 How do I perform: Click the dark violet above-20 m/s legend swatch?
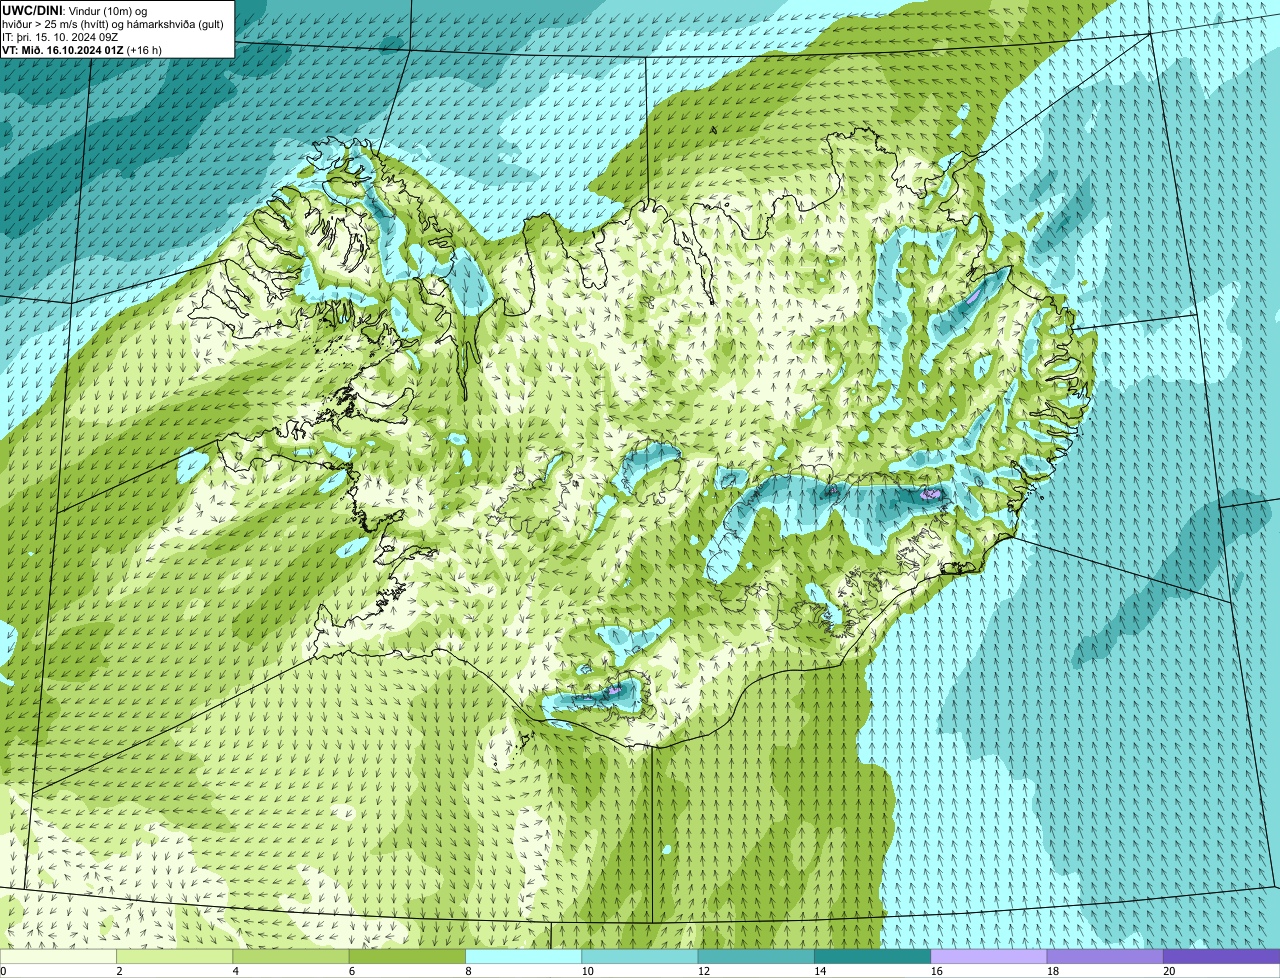pos(1222,956)
